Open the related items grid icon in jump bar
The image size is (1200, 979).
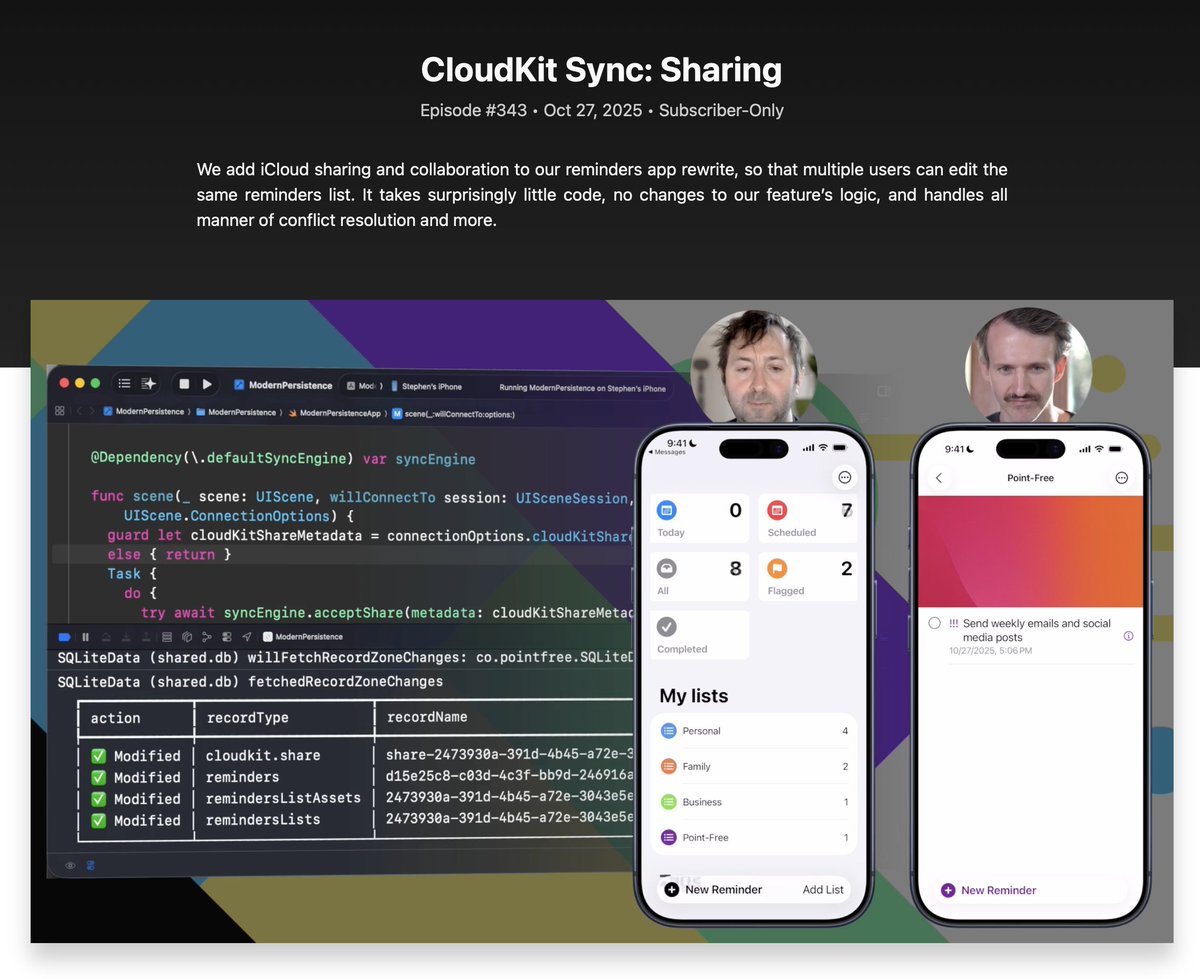click(x=60, y=411)
